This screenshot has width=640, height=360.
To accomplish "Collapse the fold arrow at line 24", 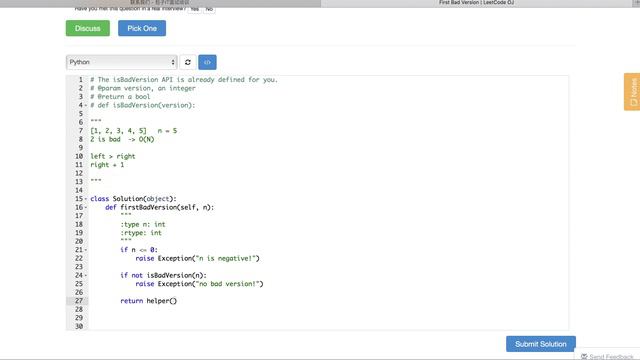I will [86, 276].
